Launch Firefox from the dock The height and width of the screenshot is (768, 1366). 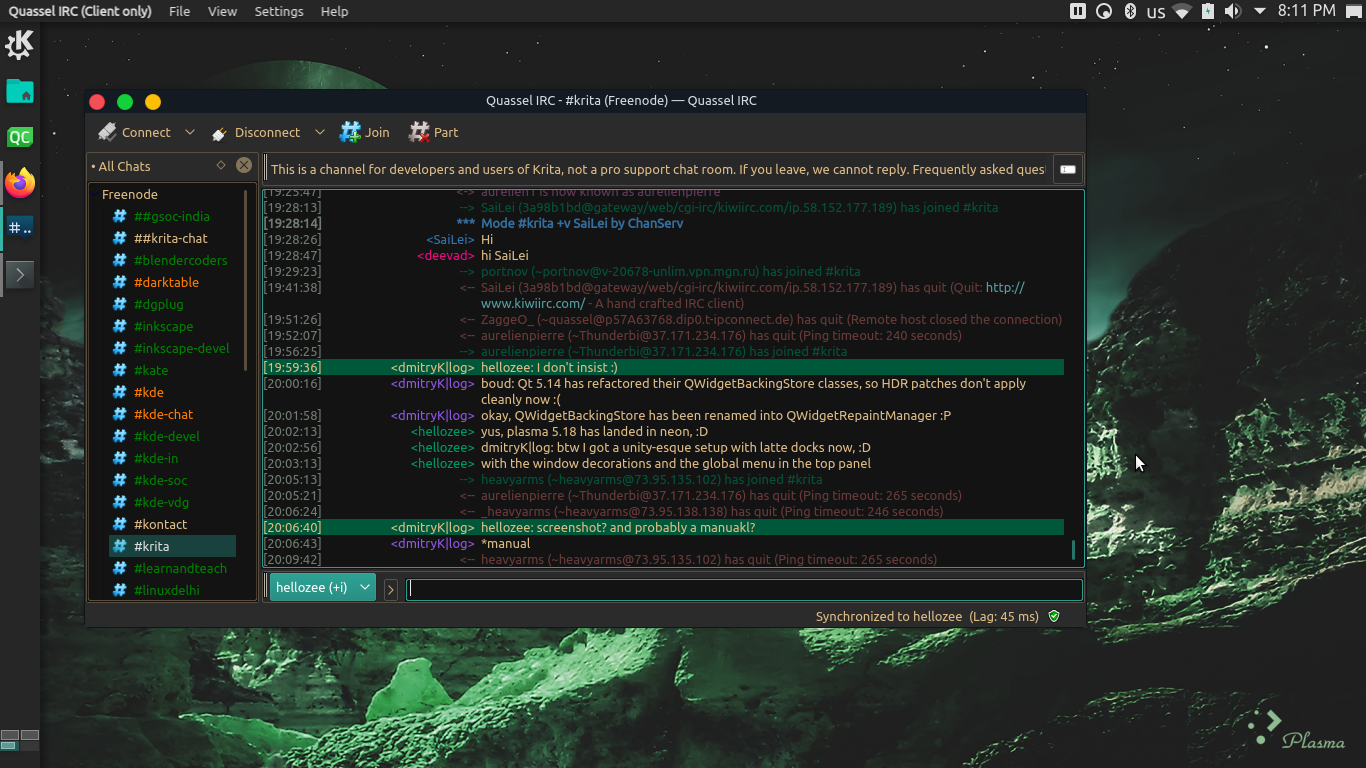pos(20,183)
